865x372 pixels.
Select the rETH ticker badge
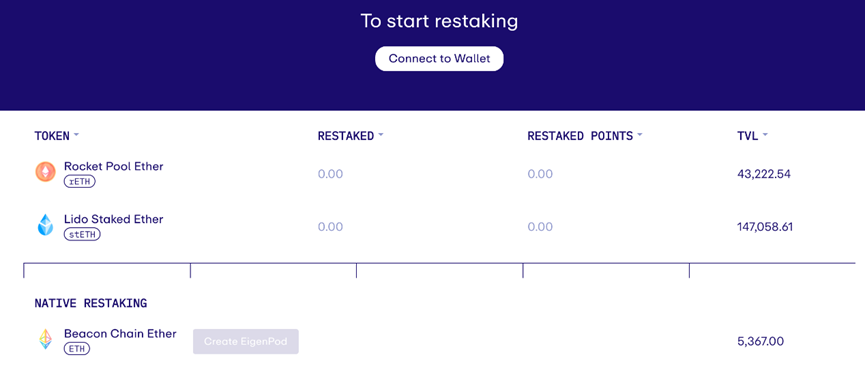click(79, 182)
